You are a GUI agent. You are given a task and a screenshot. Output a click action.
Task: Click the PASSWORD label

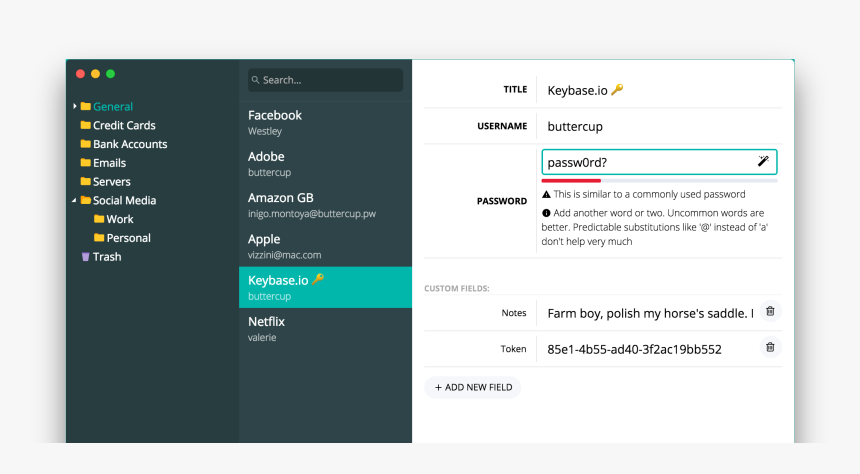tap(502, 201)
